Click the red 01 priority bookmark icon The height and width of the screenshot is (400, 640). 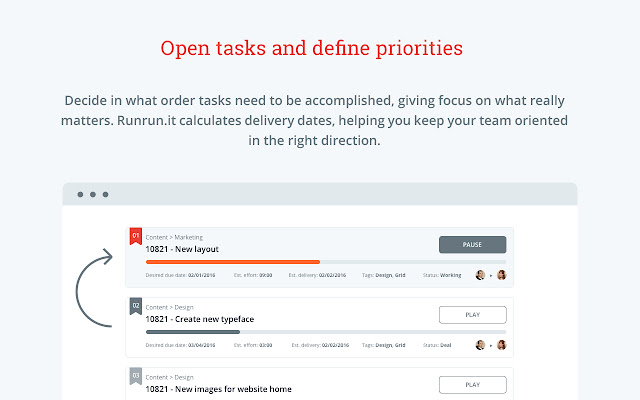click(x=135, y=237)
